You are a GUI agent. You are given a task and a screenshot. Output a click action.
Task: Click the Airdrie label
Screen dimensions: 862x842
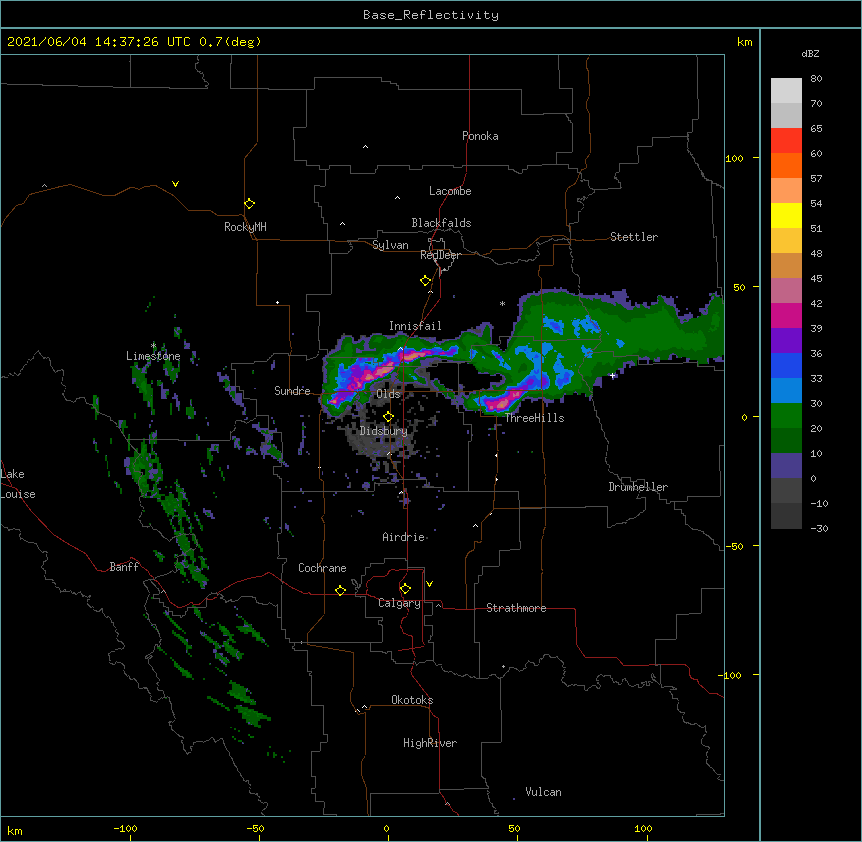point(404,537)
